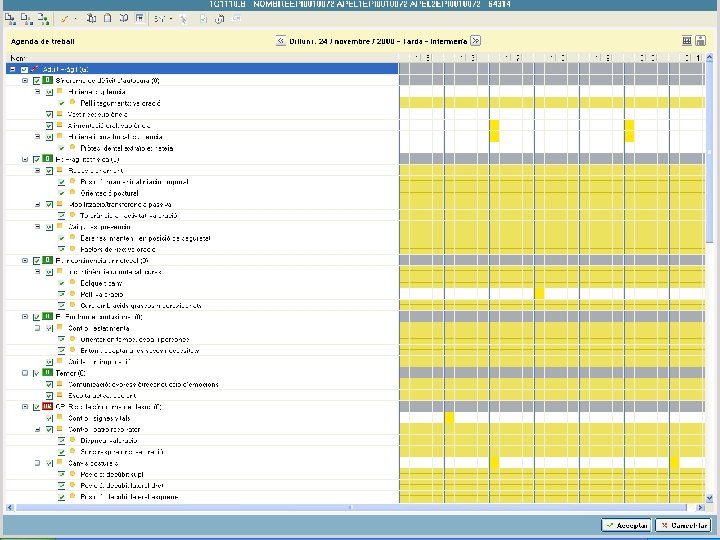This screenshot has height=540, width=720.
Task: Collapse the Temor node
Action: coord(25,373)
